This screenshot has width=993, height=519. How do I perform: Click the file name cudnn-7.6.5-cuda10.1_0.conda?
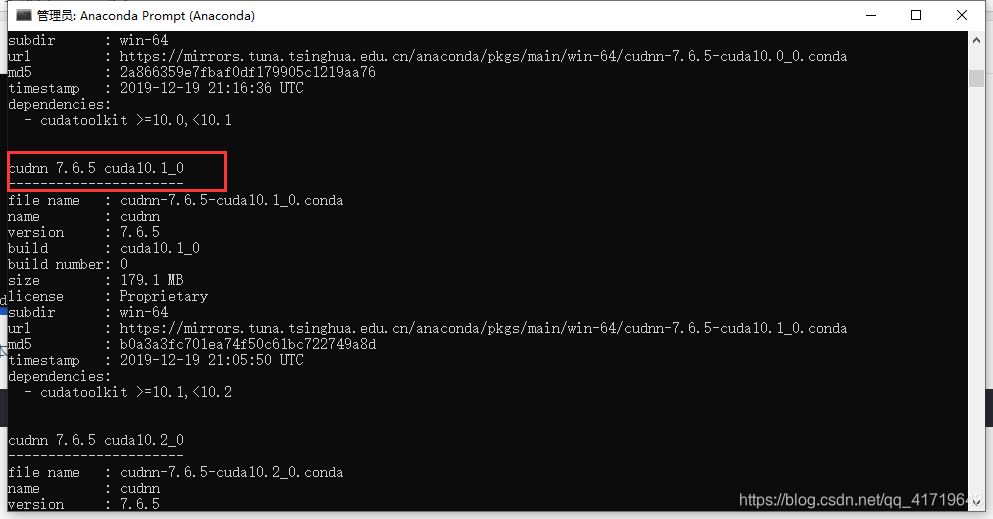pos(231,201)
